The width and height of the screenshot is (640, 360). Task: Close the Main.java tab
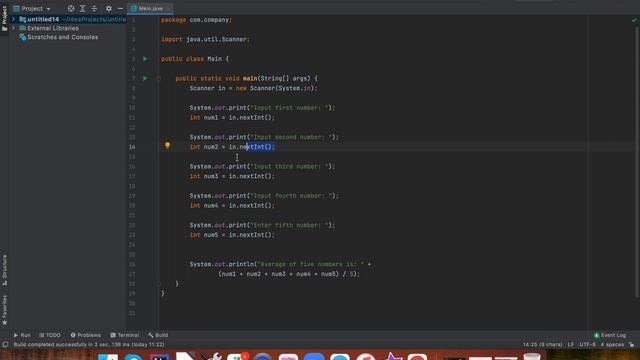[168, 9]
